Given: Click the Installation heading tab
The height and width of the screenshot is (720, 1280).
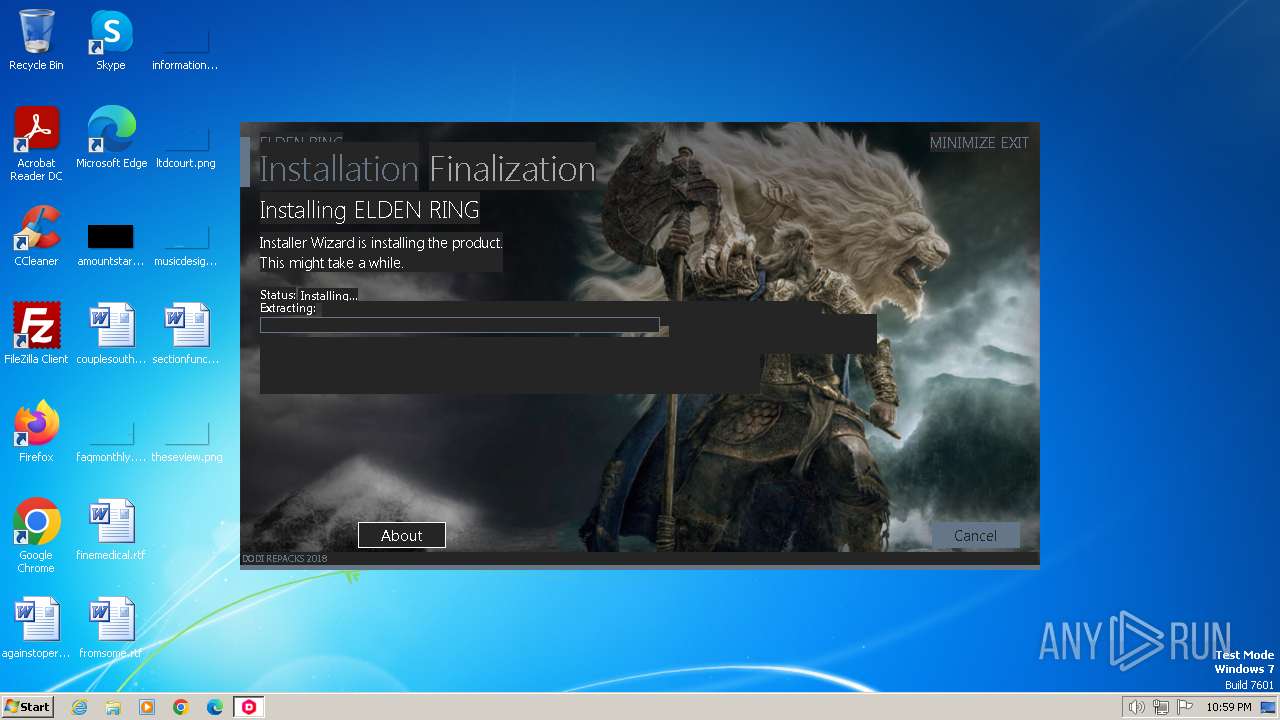Looking at the screenshot, I should pos(339,169).
